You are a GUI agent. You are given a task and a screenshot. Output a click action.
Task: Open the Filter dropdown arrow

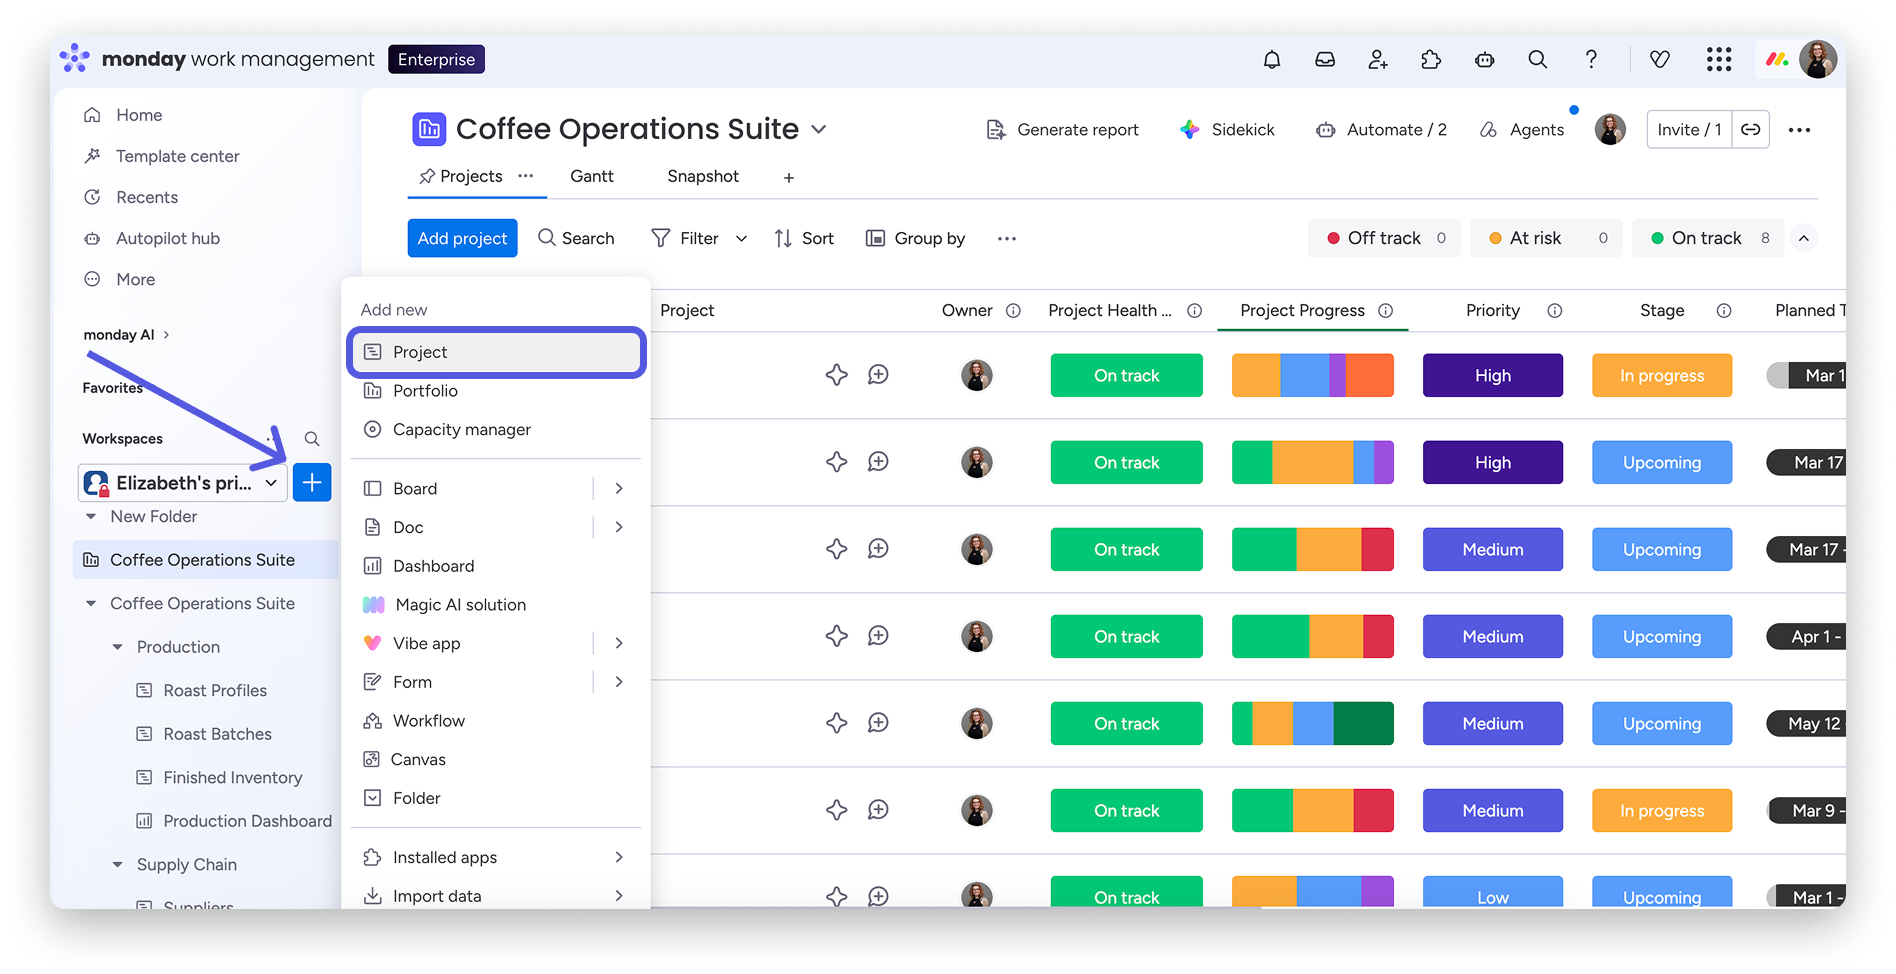pos(741,239)
